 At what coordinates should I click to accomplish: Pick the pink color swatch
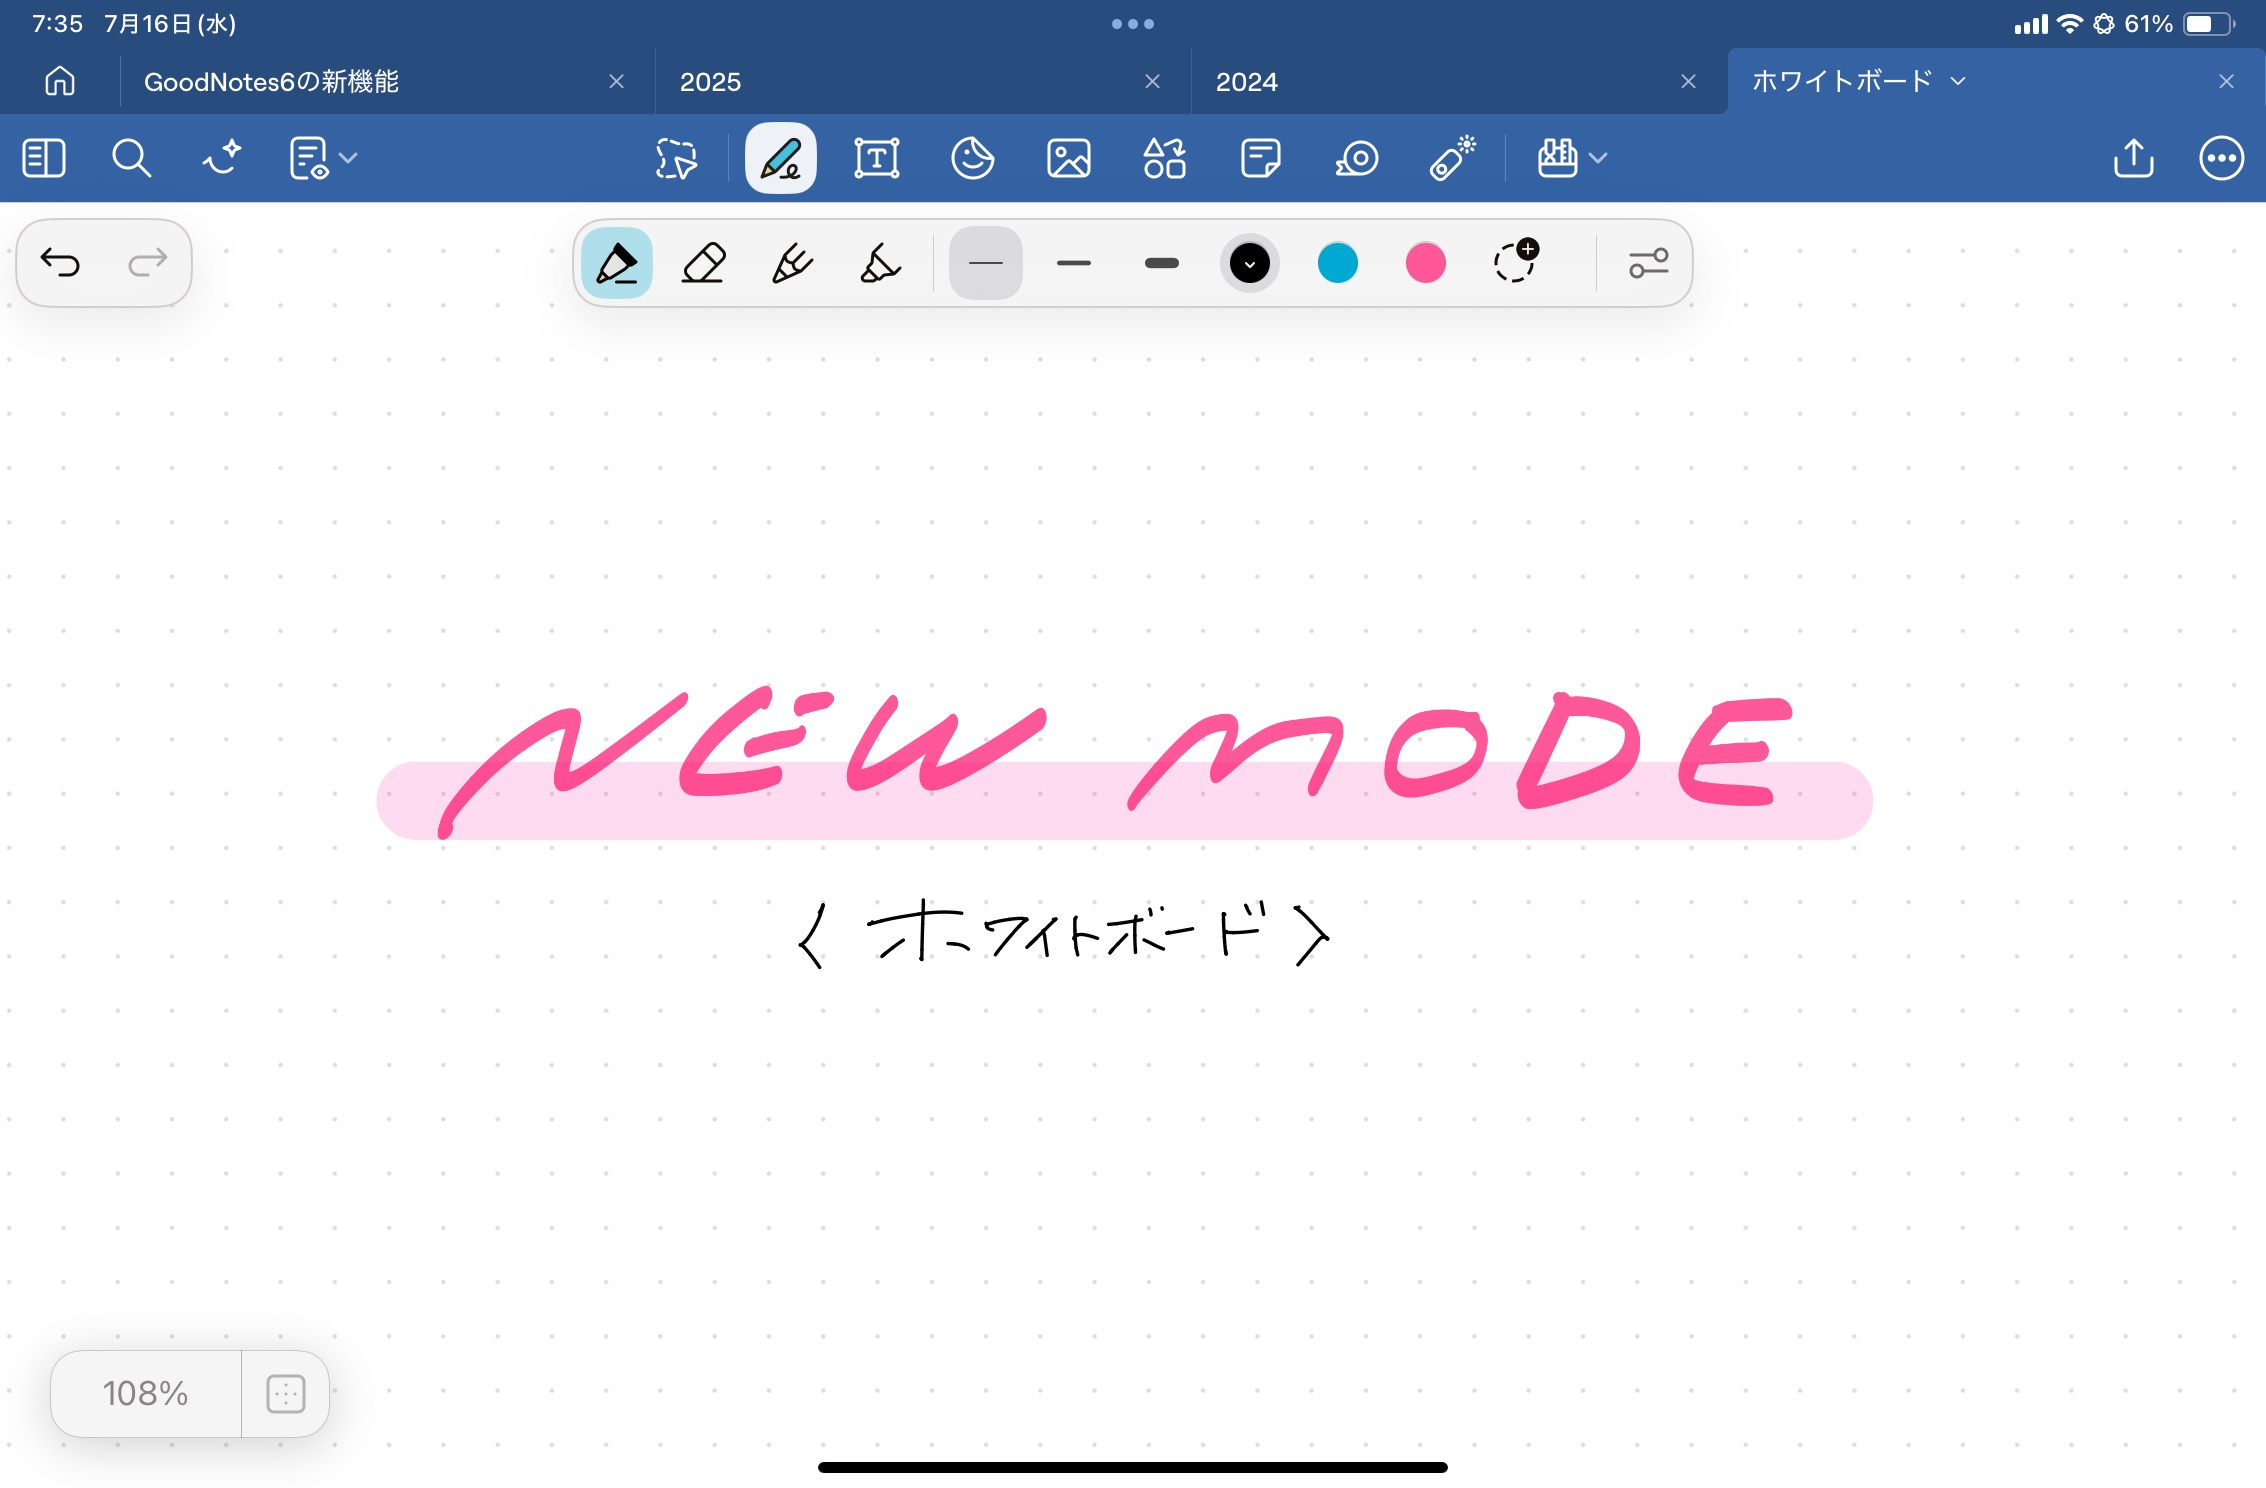click(1425, 263)
